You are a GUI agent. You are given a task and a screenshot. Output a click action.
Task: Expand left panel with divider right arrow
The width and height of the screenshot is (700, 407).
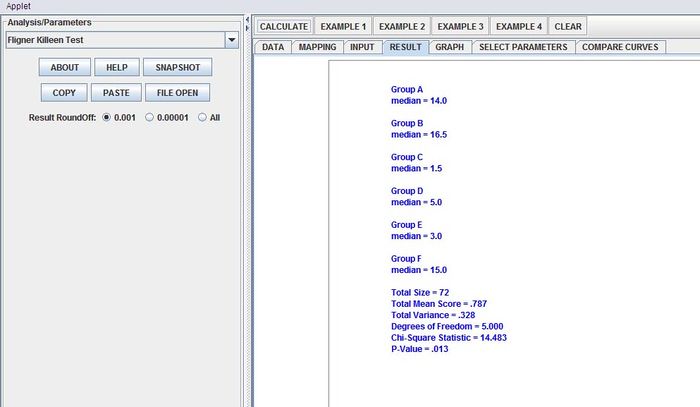tap(248, 29)
